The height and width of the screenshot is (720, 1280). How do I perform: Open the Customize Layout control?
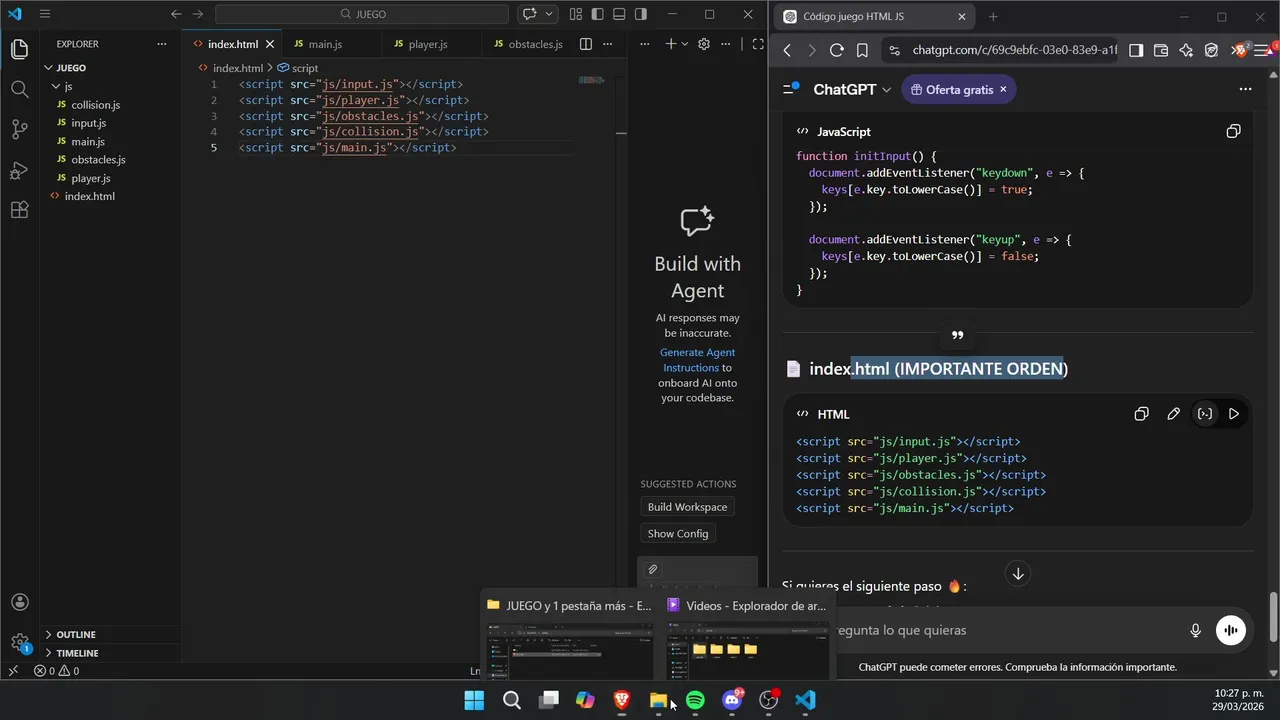575,14
